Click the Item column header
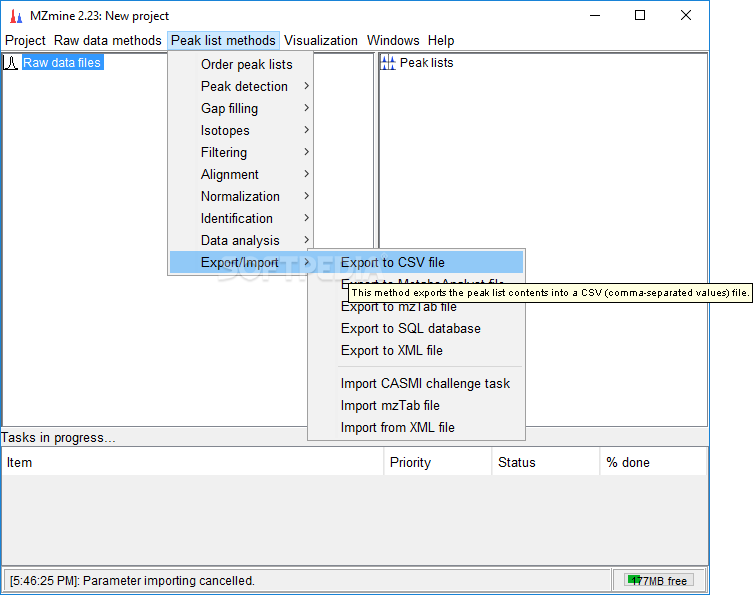 193,462
